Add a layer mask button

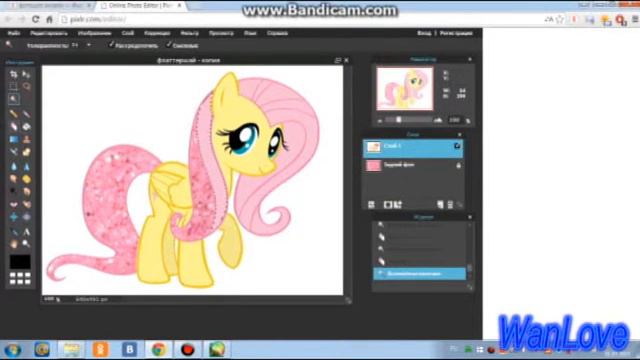[x=388, y=204]
